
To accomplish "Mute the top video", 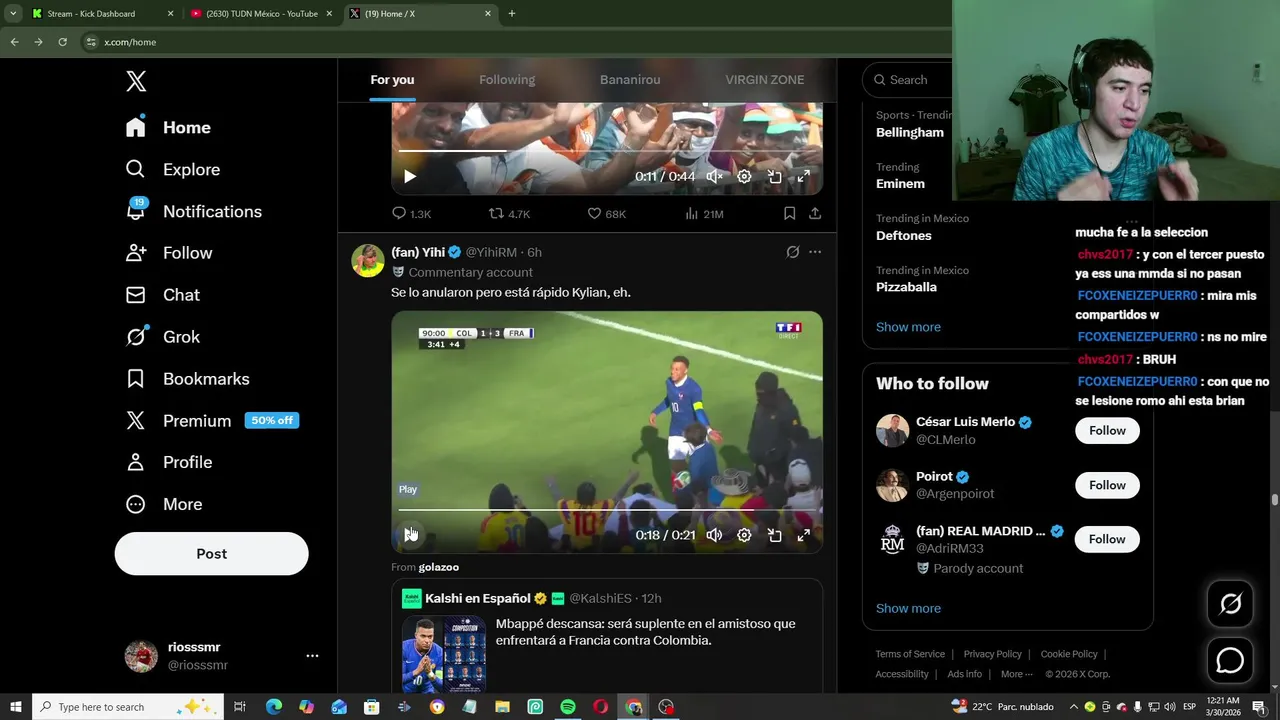I will point(714,176).
